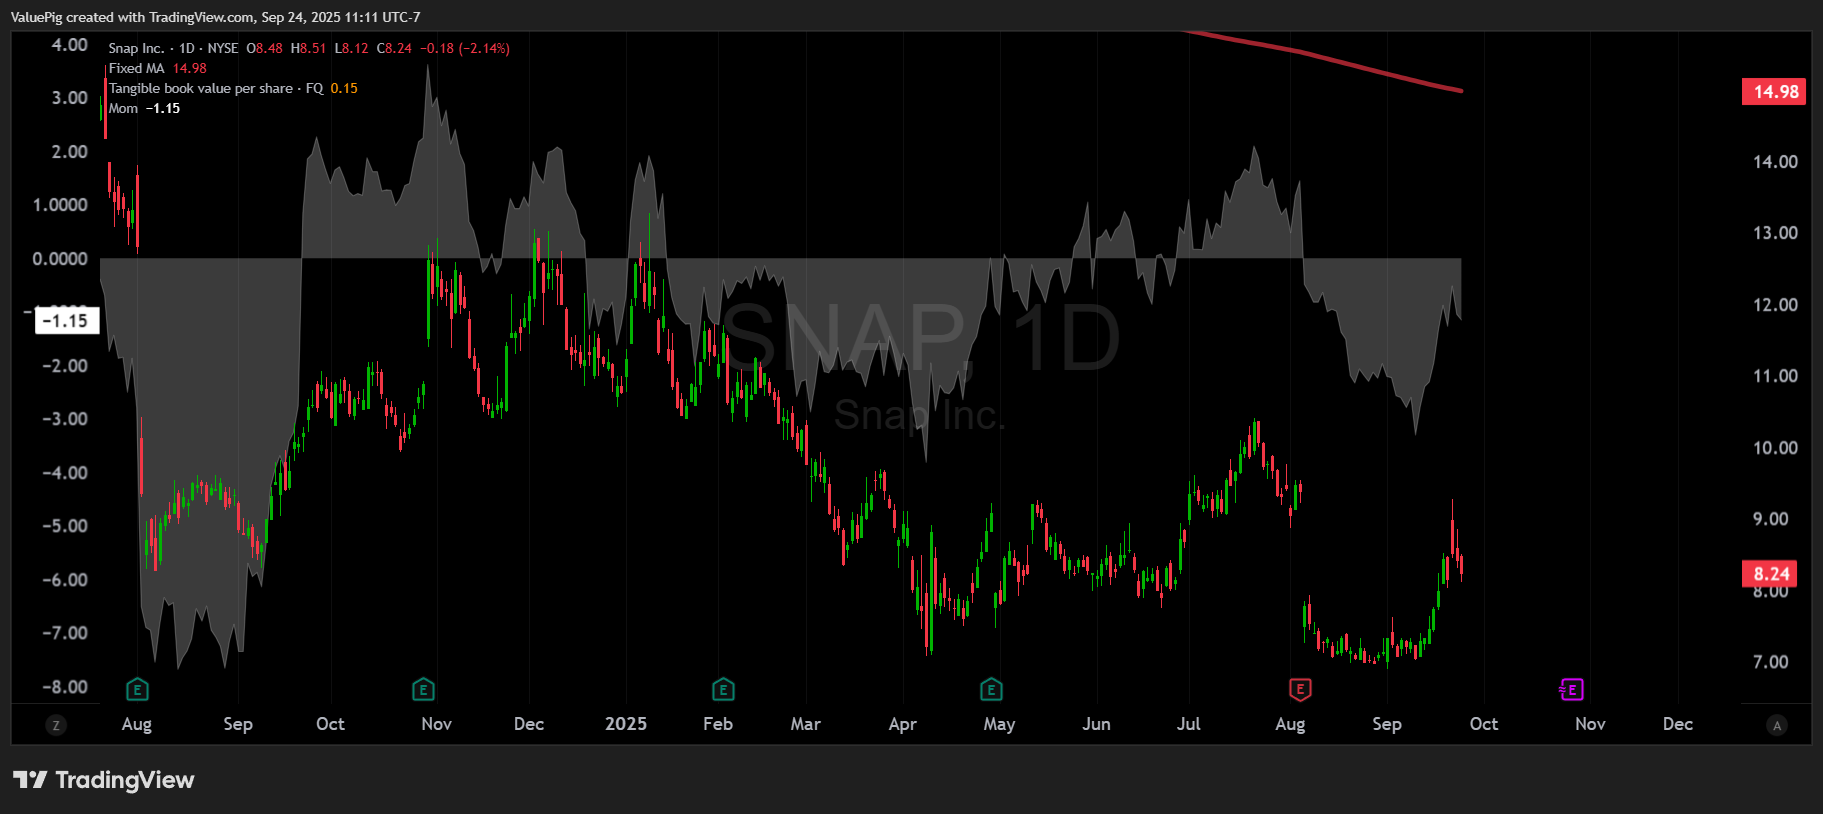Screen dimensions: 1823x814
Task: Click the 14.00 price scale label
Action: 1775,162
